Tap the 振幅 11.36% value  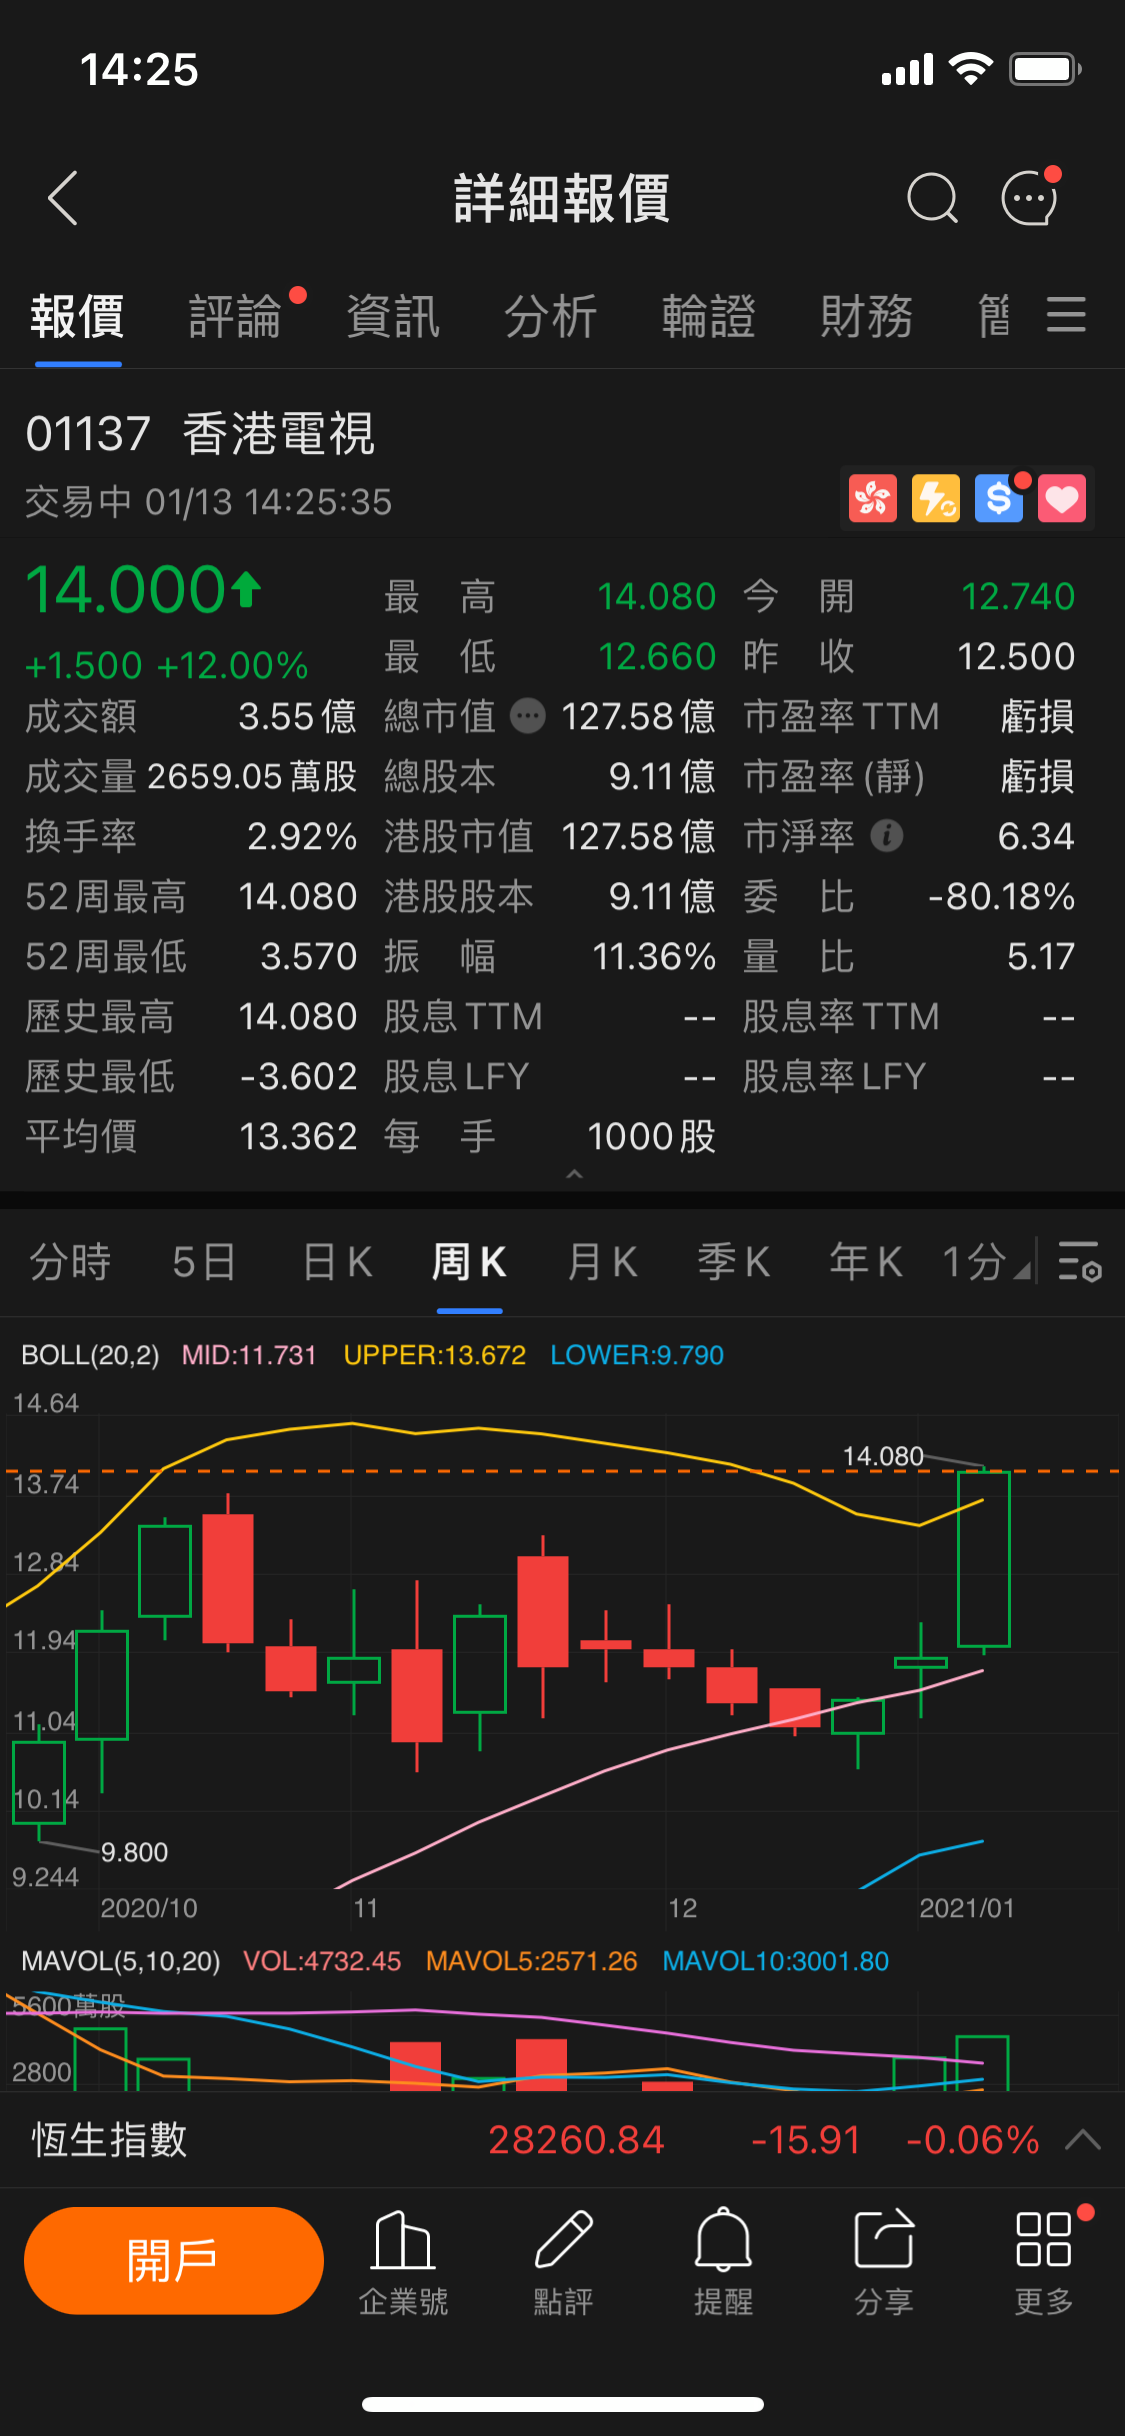click(654, 956)
